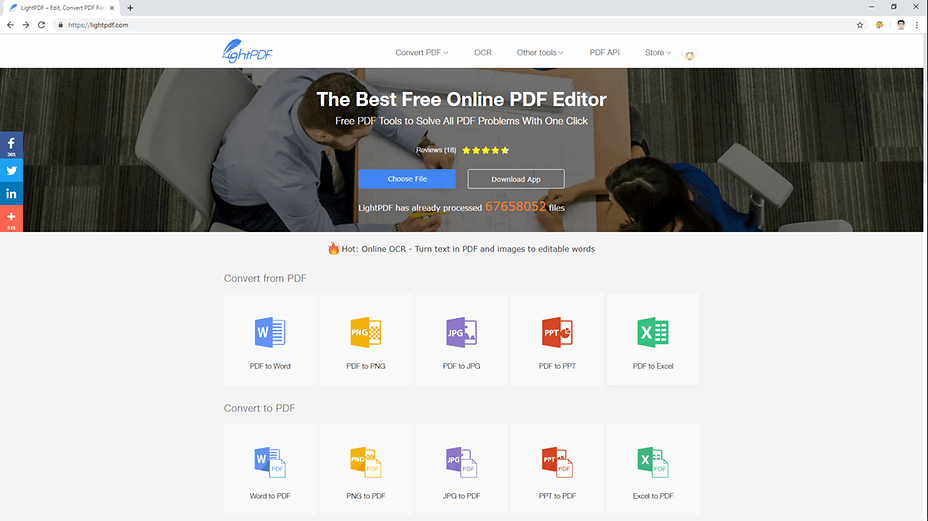This screenshot has width=928, height=521.
Task: Click the 67658052 processed files counter
Action: (515, 206)
